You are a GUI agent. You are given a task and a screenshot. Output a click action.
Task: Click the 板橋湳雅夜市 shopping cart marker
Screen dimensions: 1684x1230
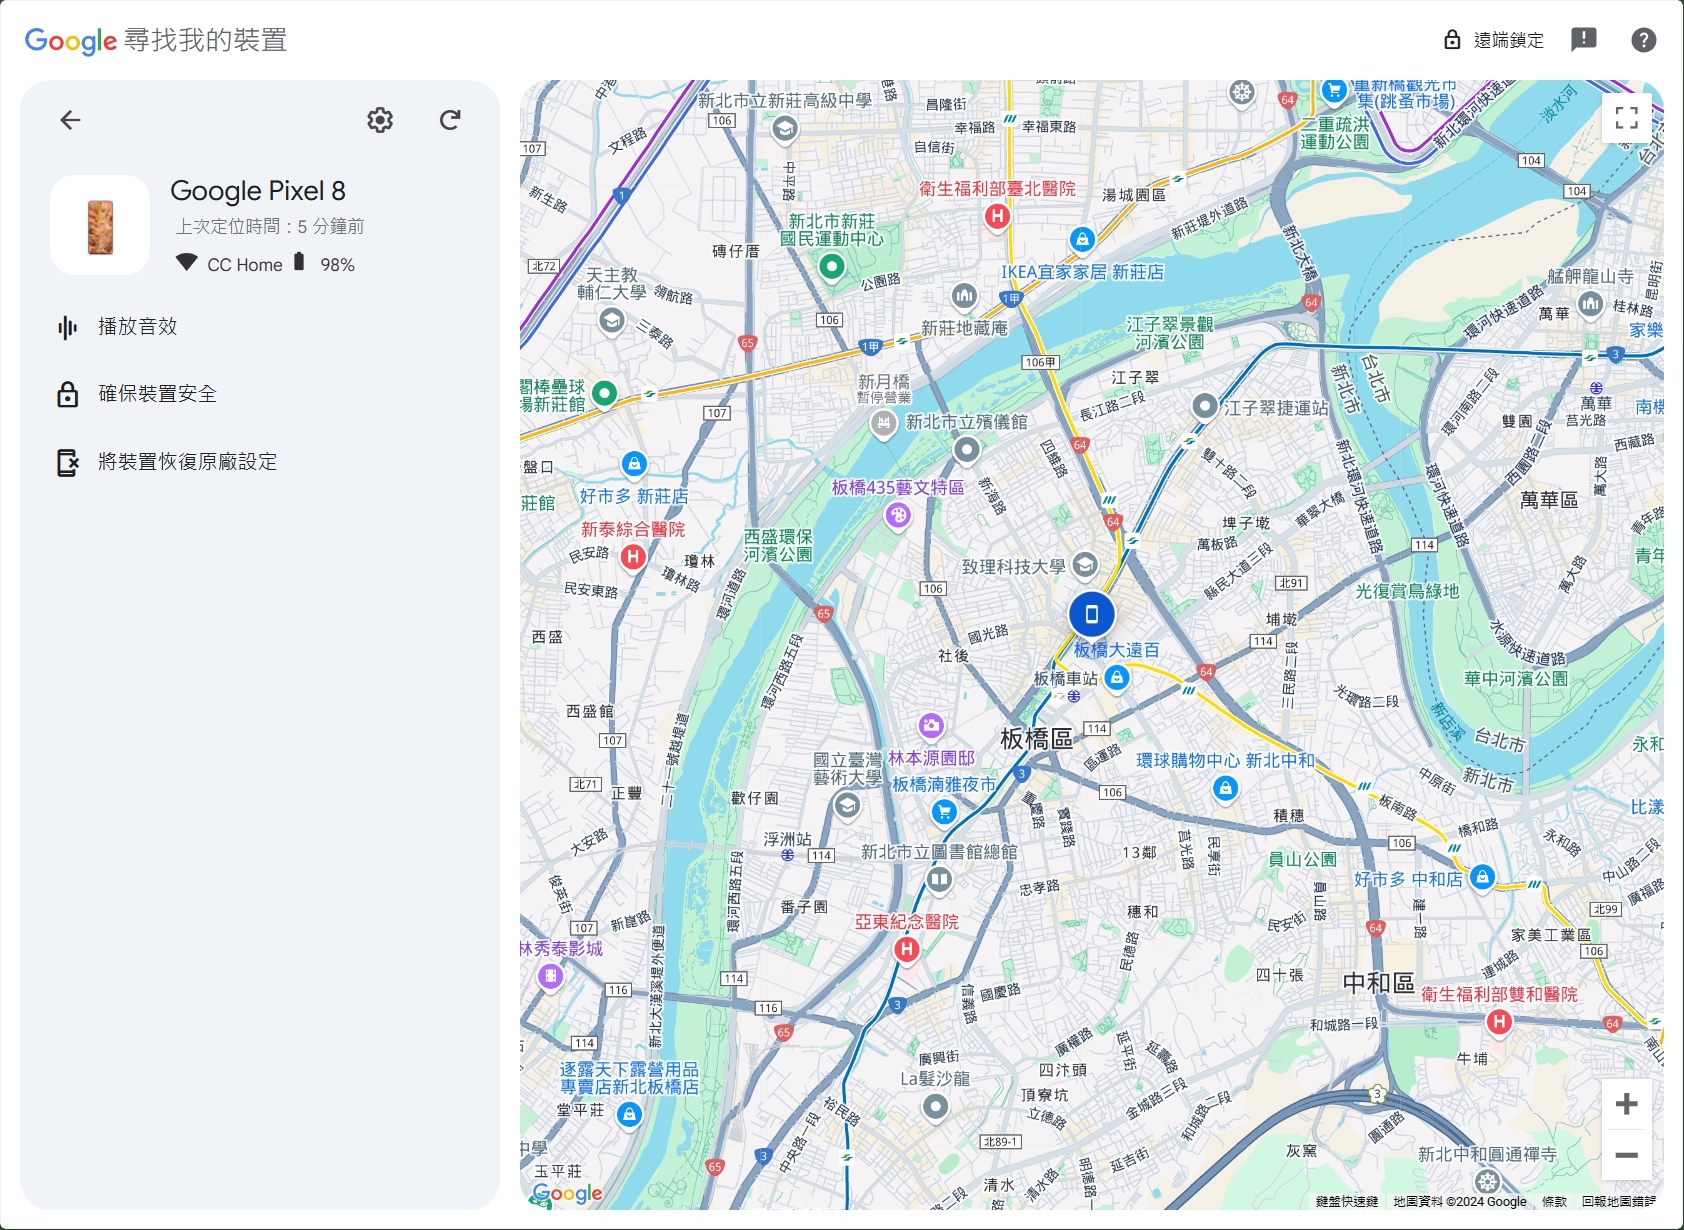(x=944, y=812)
